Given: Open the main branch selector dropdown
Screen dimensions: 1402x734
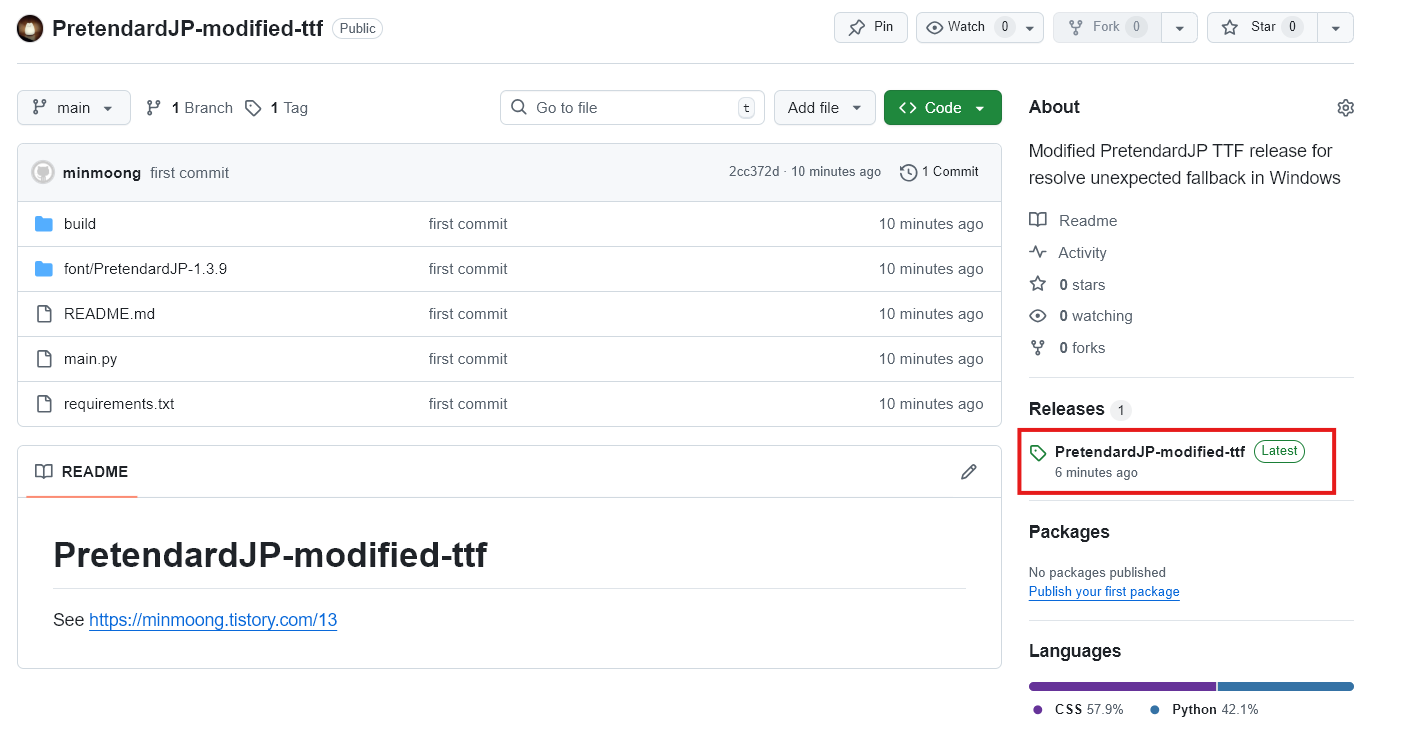Looking at the screenshot, I should tap(74, 107).
